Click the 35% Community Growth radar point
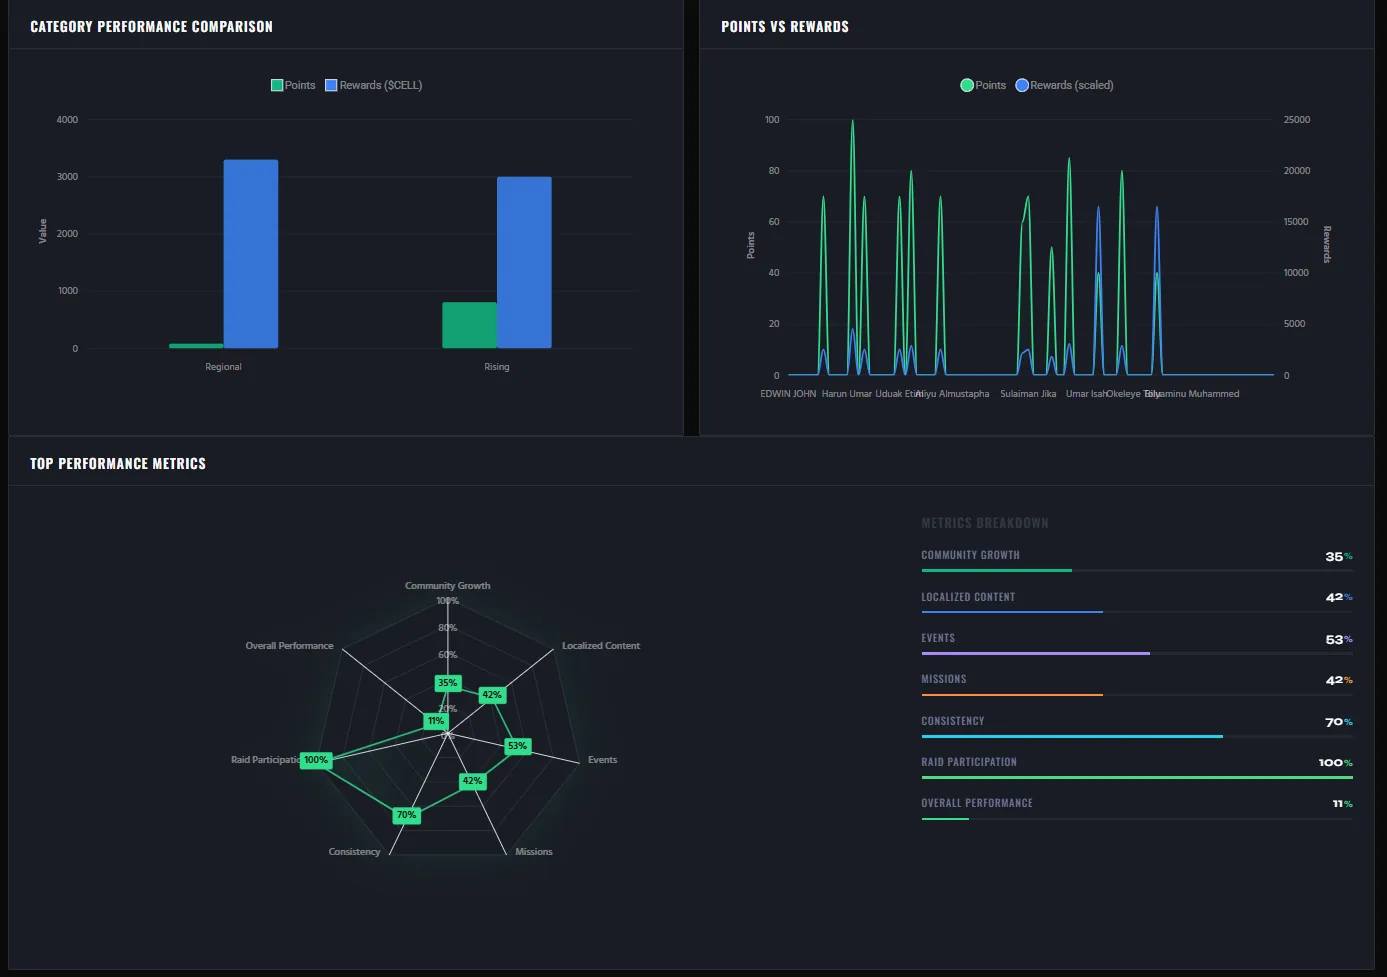The height and width of the screenshot is (977, 1387). pyautogui.click(x=448, y=683)
